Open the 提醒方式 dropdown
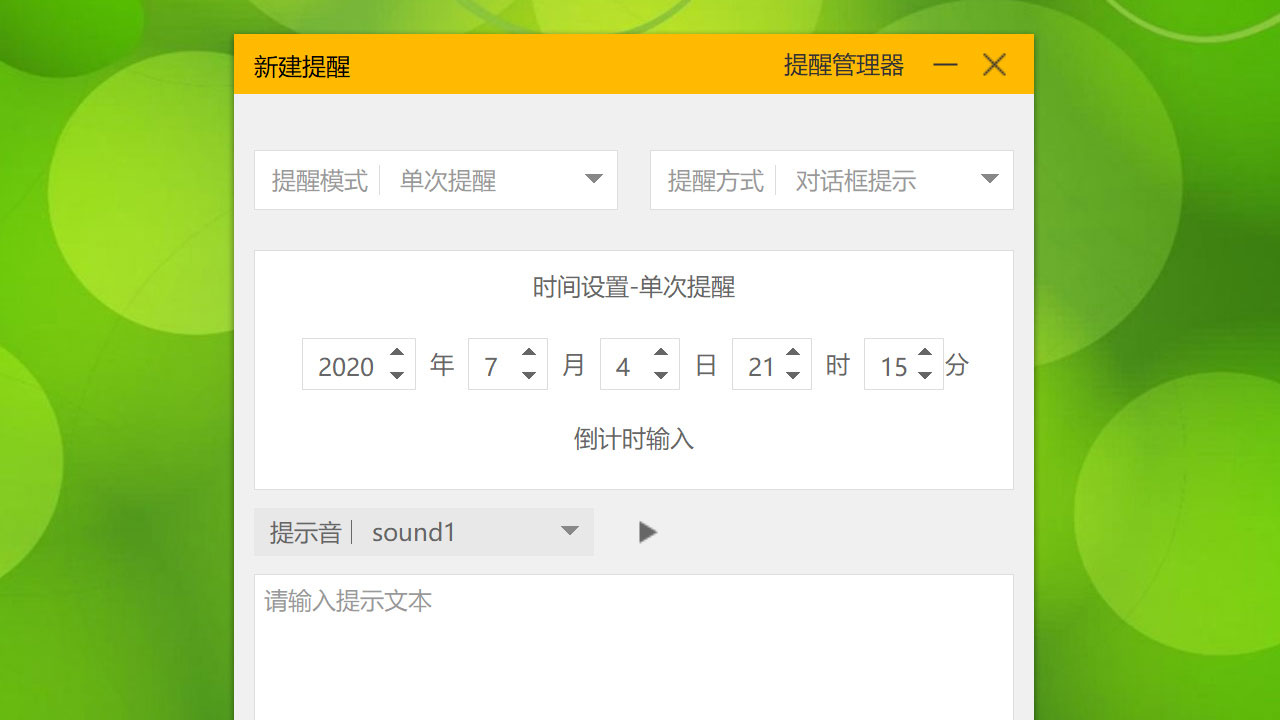Viewport: 1280px width, 720px height. coord(989,179)
